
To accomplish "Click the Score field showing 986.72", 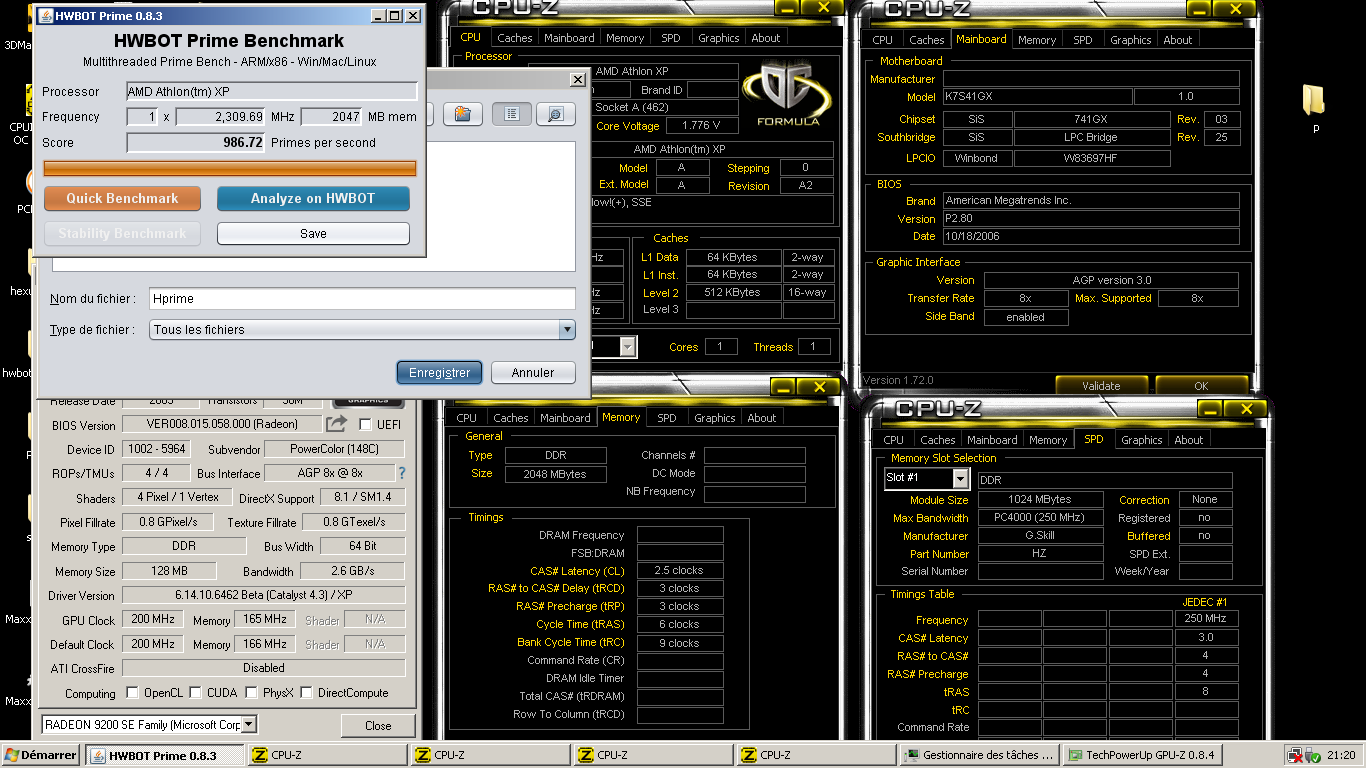I will pos(196,143).
